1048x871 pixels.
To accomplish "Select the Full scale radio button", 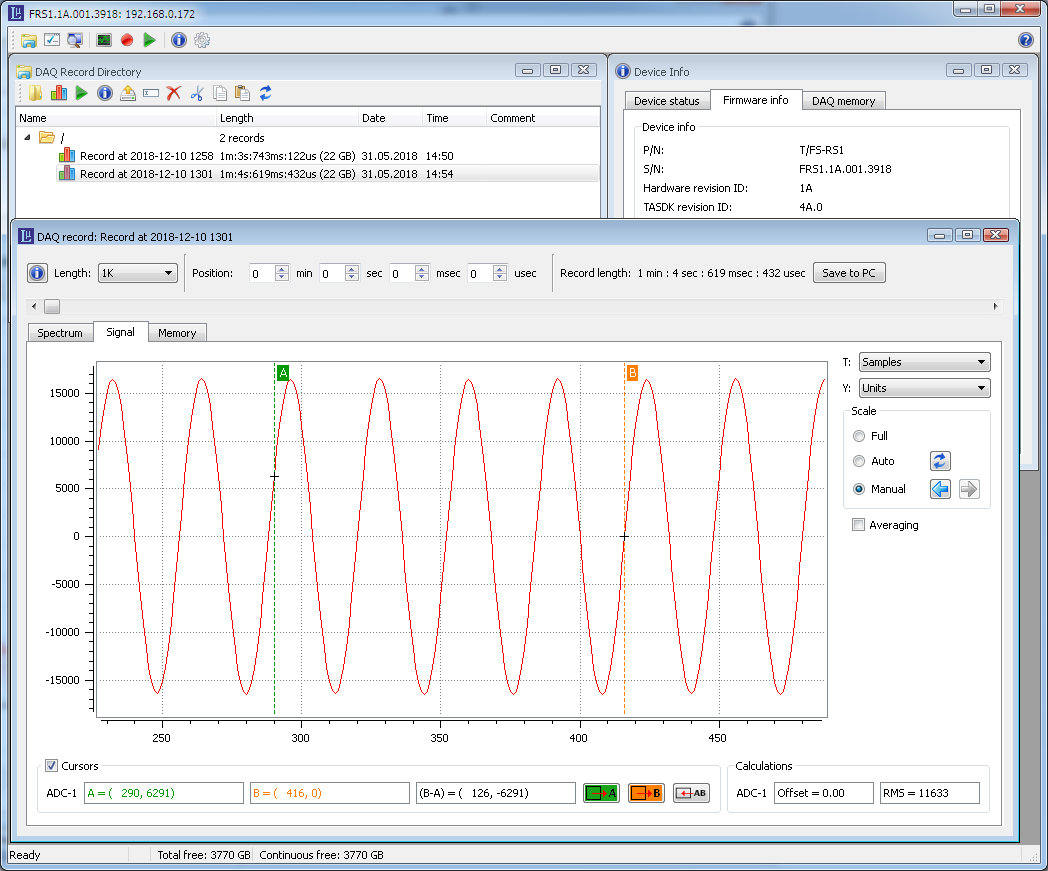I will click(859, 436).
